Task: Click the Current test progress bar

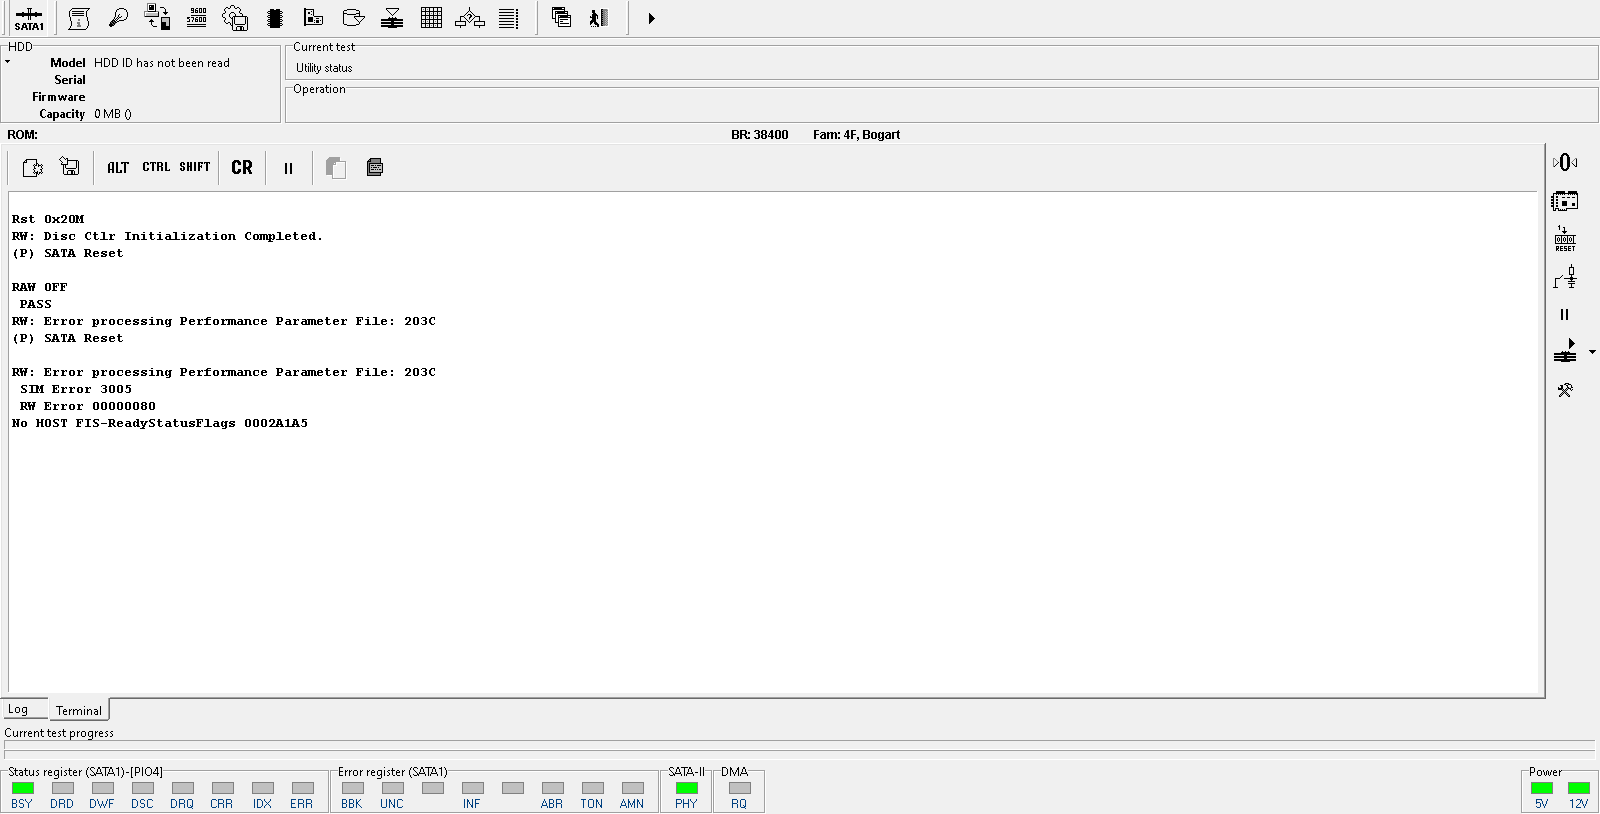Action: pos(799,746)
